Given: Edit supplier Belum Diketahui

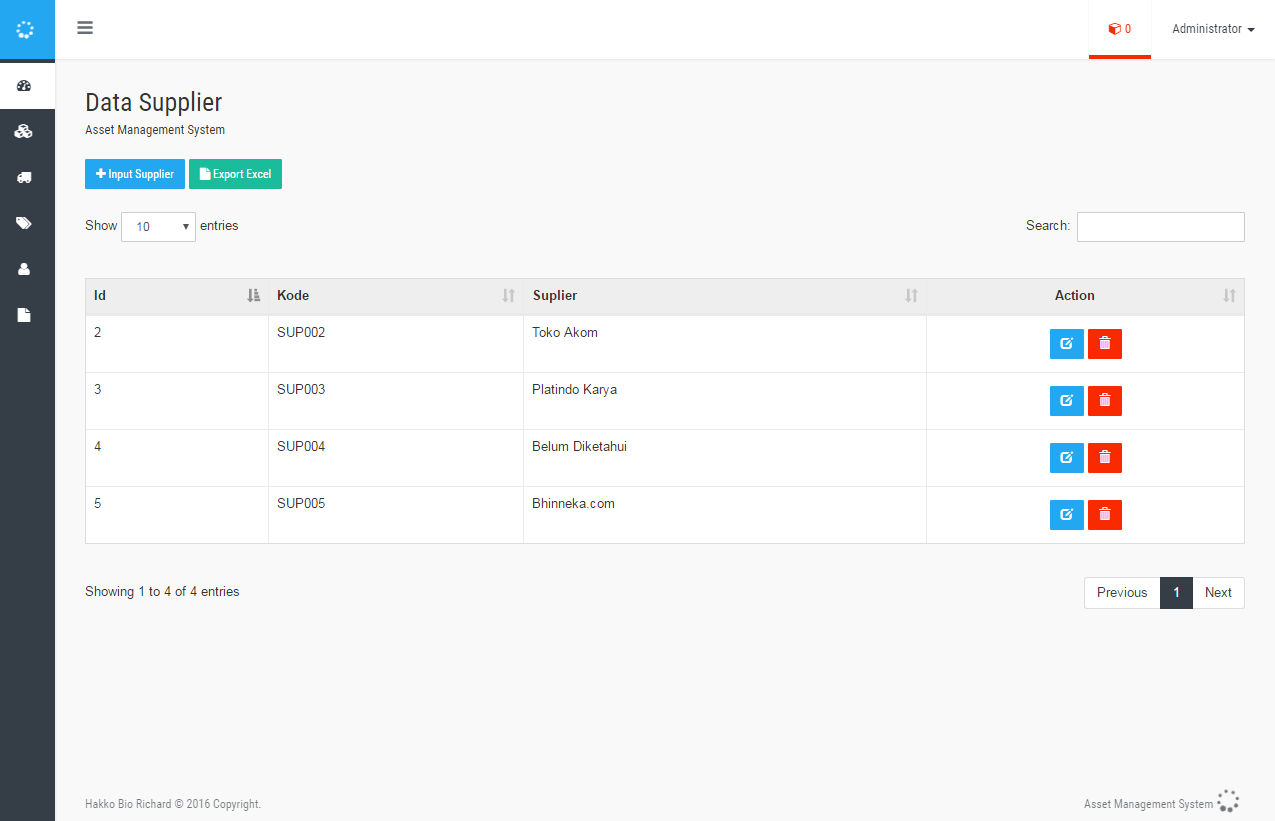Looking at the screenshot, I should (x=1066, y=458).
